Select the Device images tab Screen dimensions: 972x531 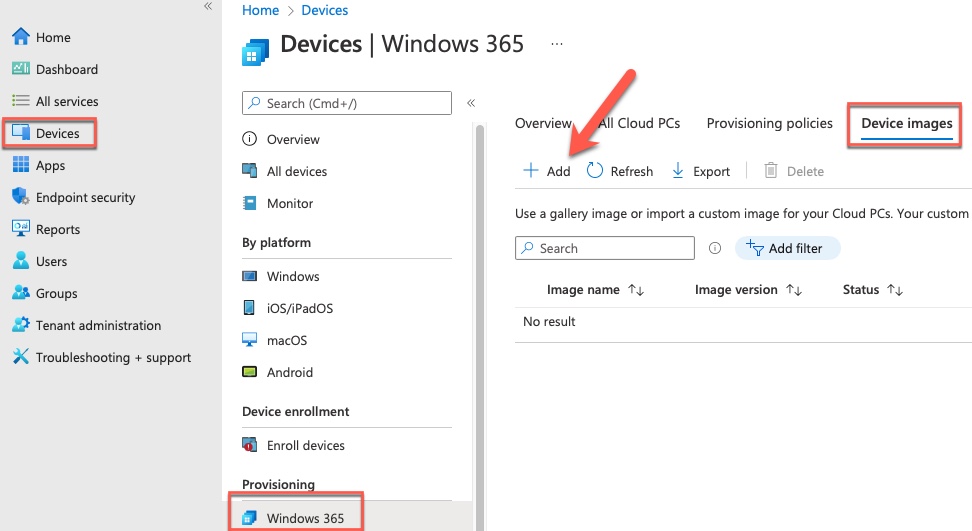point(906,123)
